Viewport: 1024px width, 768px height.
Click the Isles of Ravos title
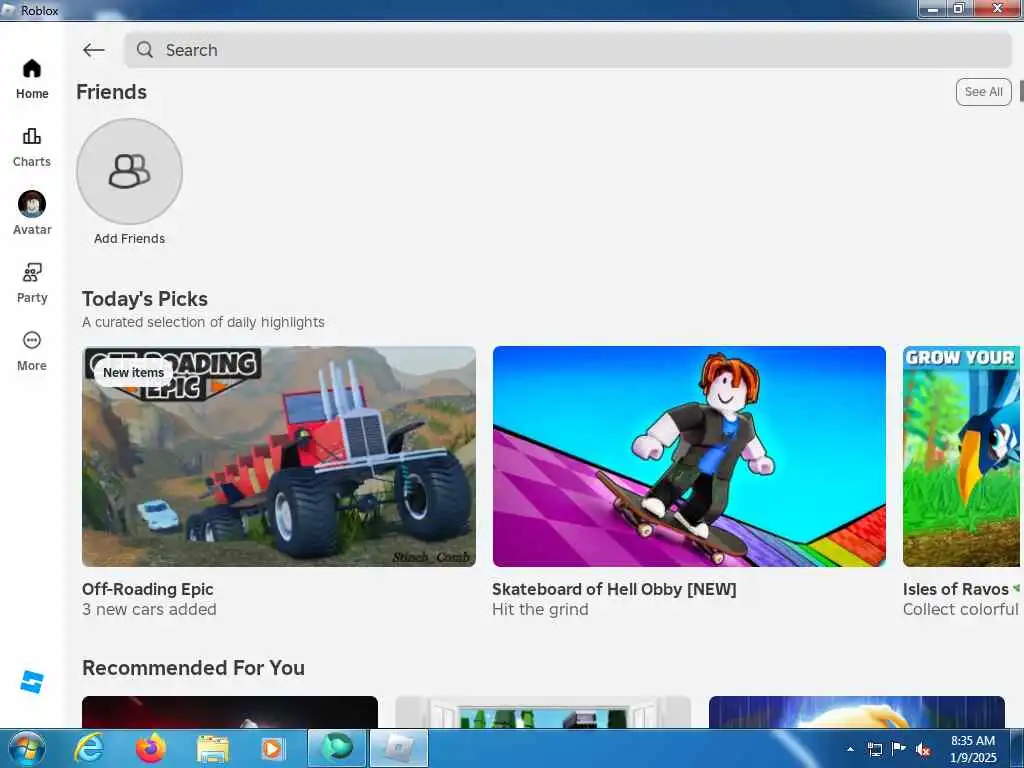(955, 589)
